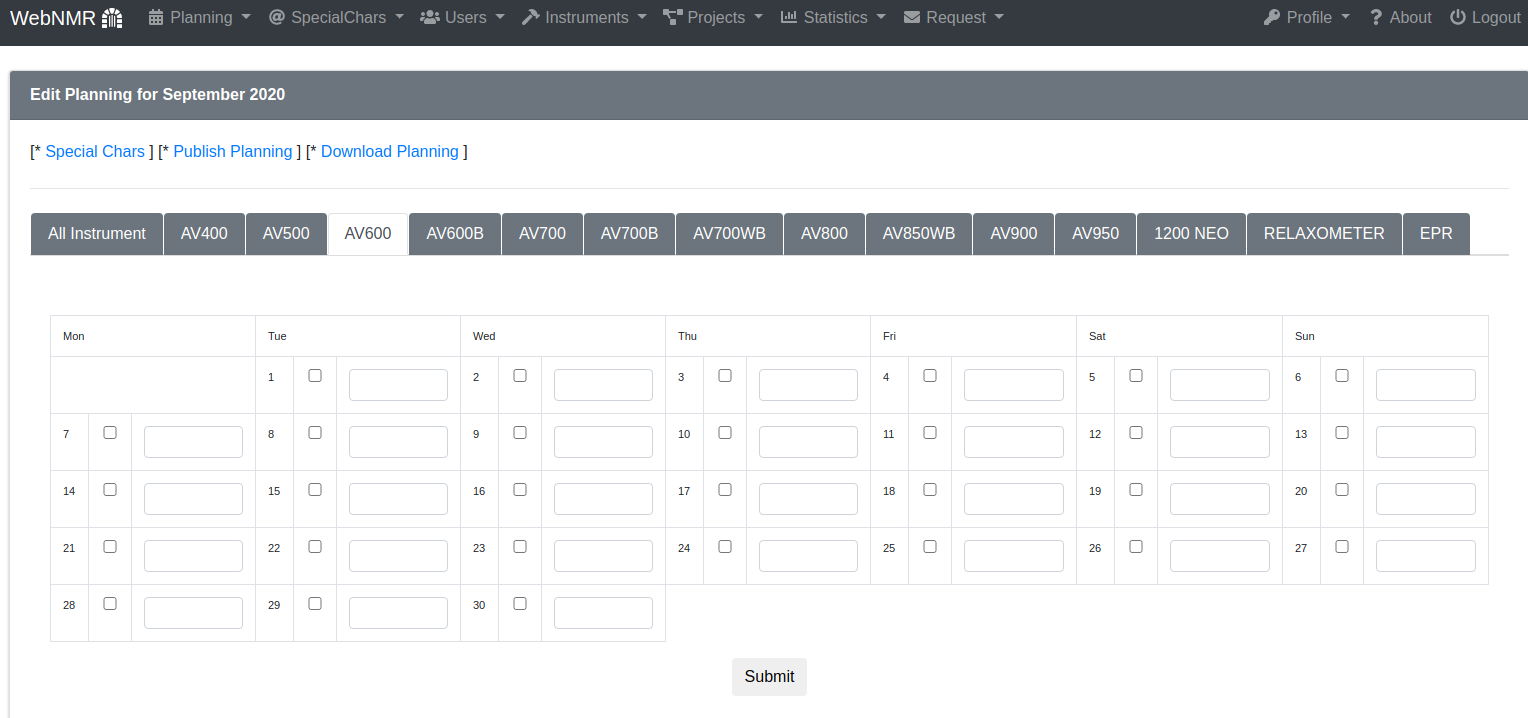Screen dimensions: 1528x718
Task: Open the EPR tab
Action: (1436, 234)
